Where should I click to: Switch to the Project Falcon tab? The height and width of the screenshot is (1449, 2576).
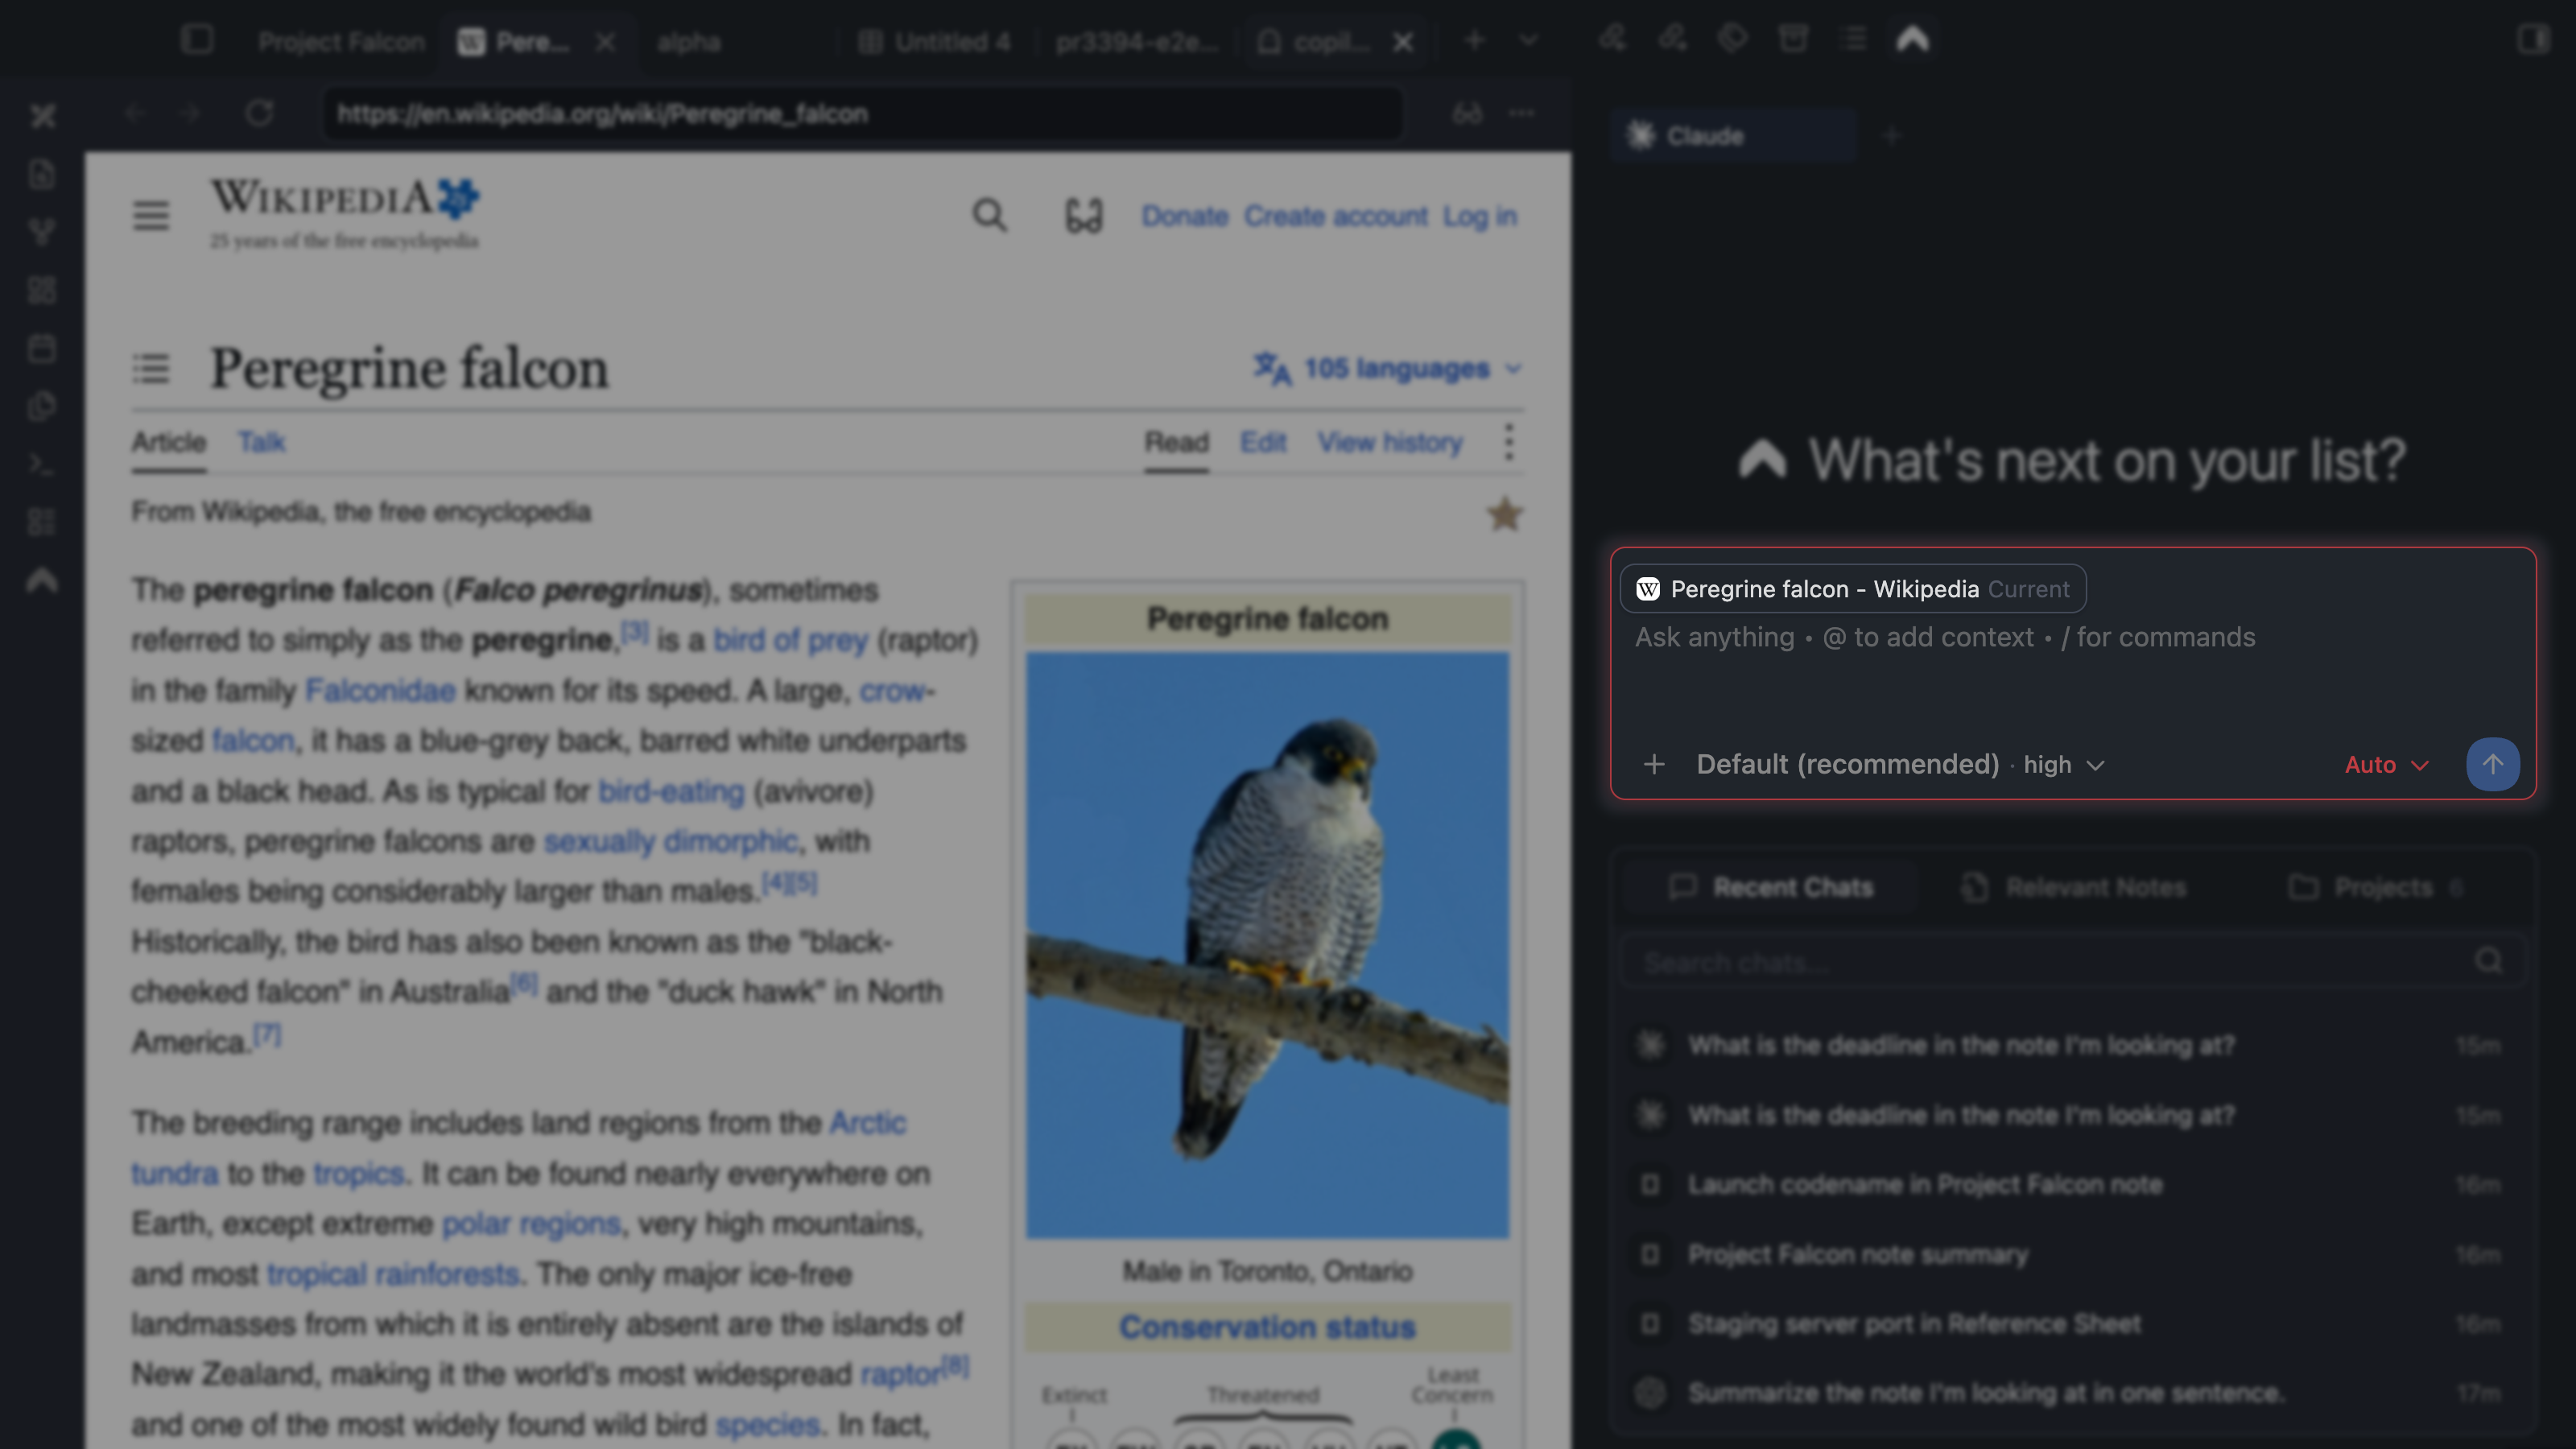340,42
